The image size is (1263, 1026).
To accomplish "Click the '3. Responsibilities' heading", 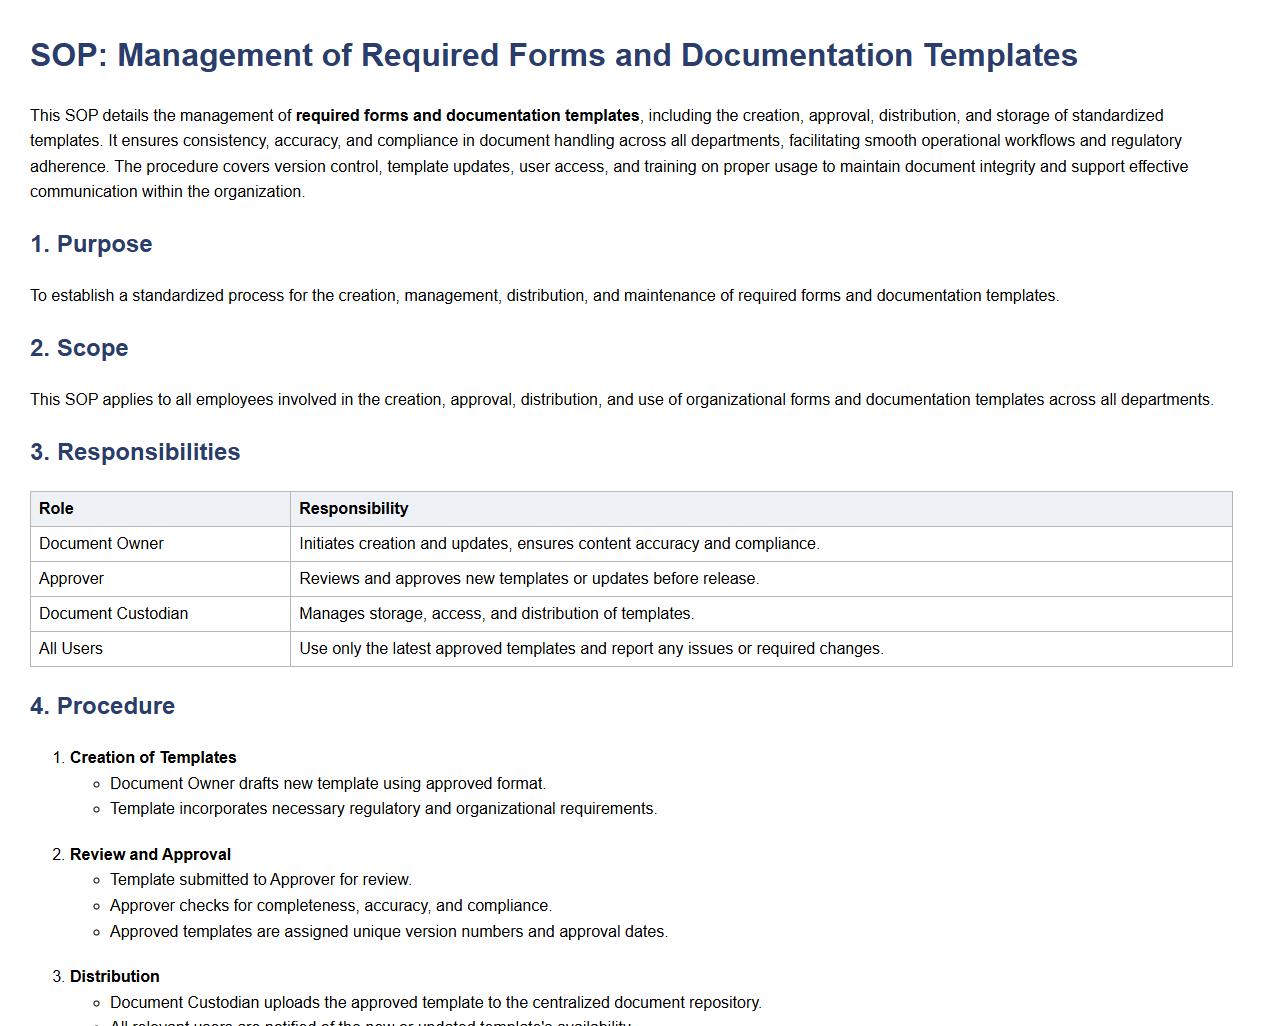I will [135, 452].
